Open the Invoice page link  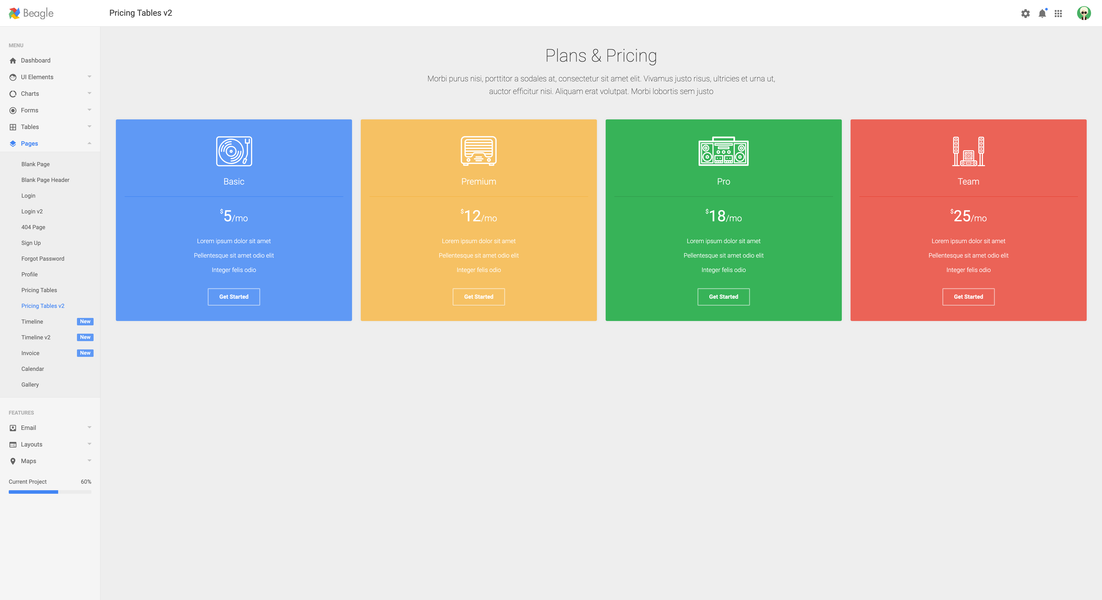(x=31, y=353)
